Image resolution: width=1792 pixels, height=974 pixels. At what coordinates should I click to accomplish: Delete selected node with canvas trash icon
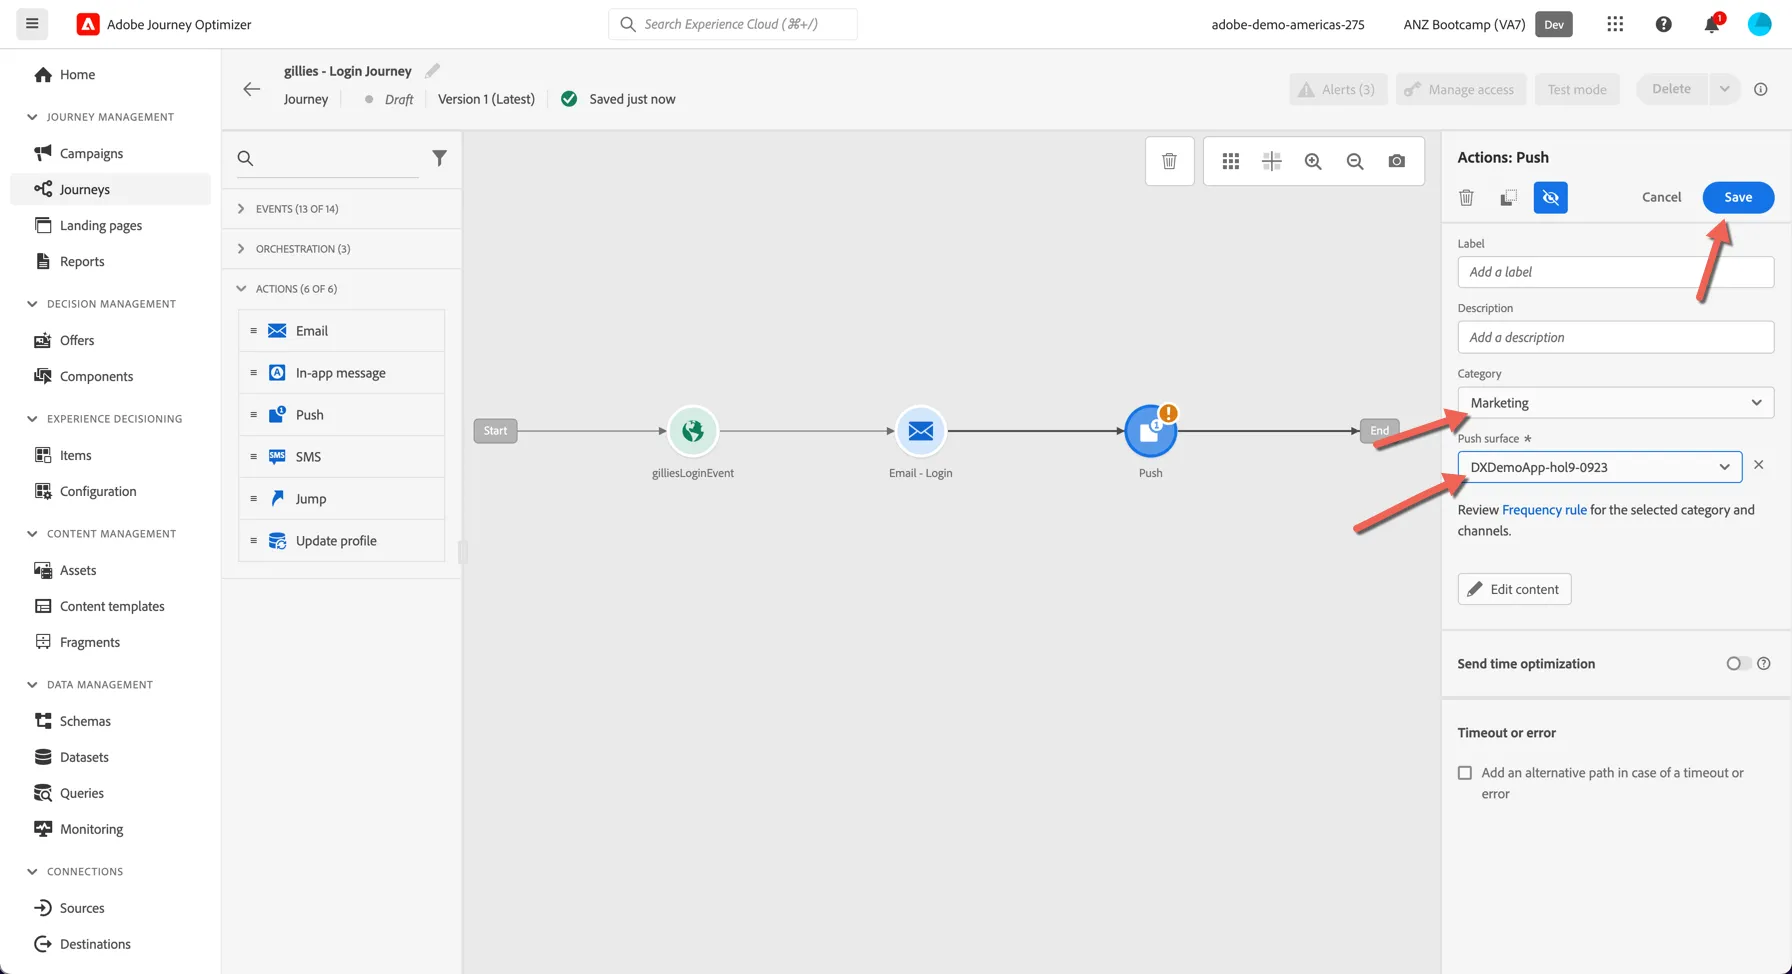[1169, 161]
